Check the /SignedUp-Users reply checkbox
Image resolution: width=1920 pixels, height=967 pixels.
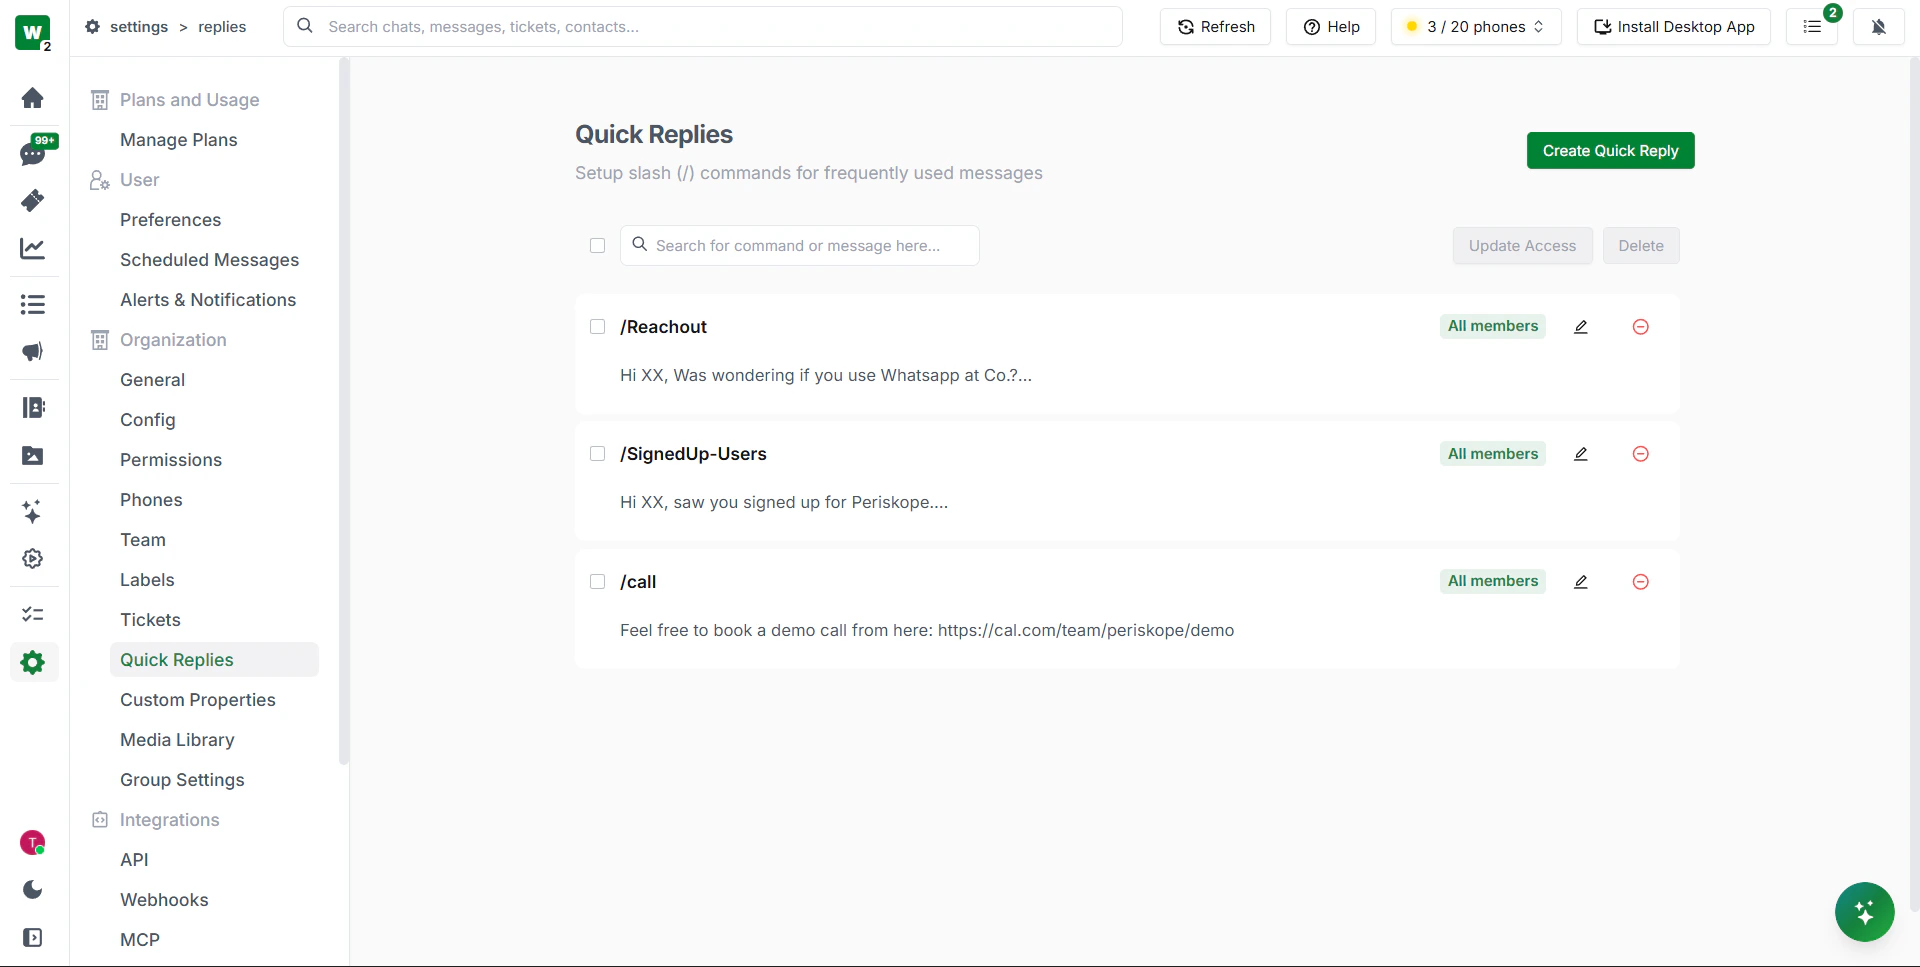click(x=598, y=454)
